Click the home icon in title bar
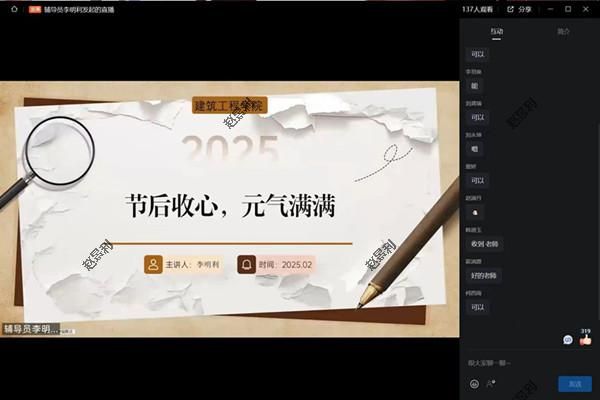 pyautogui.click(x=15, y=10)
